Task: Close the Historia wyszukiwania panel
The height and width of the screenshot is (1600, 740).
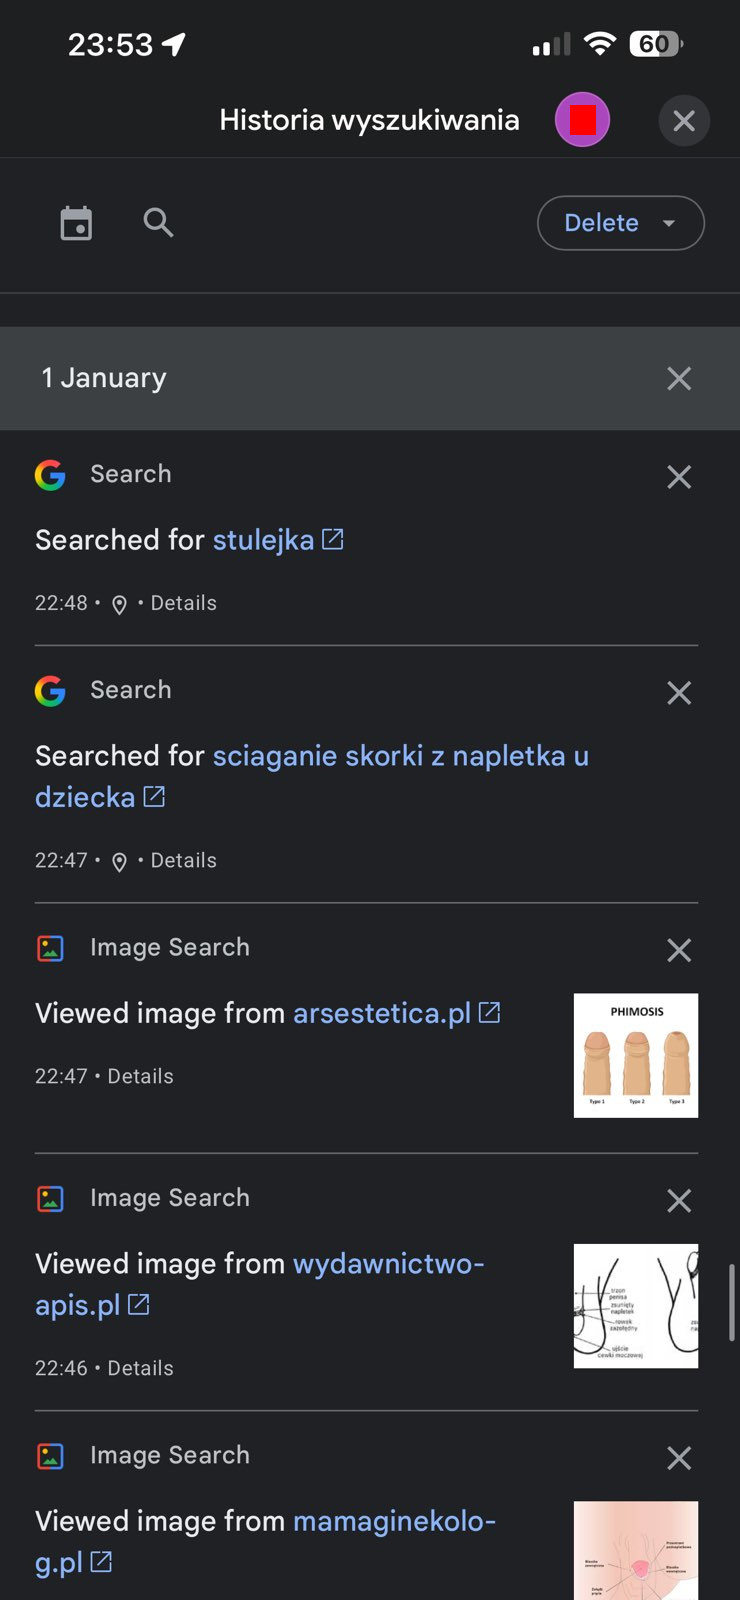Action: tap(684, 121)
